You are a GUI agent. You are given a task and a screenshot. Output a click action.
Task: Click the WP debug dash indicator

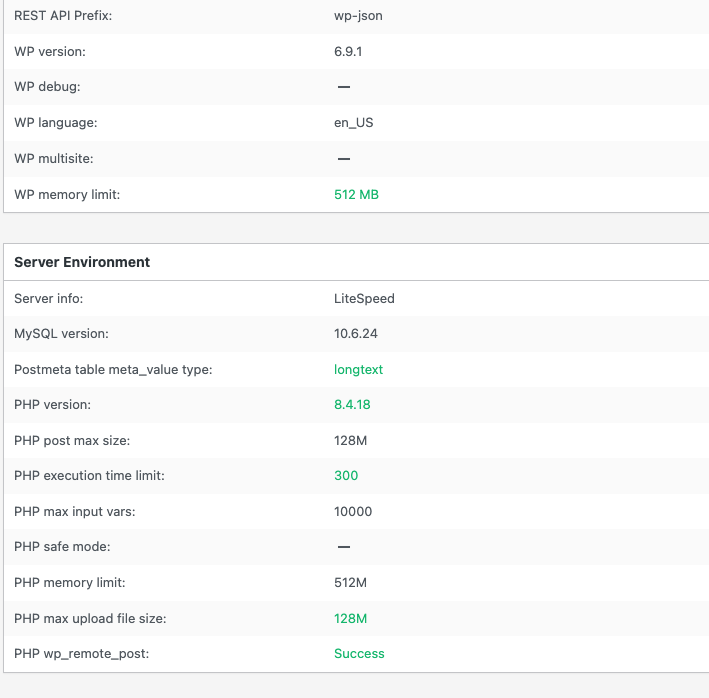point(343,87)
